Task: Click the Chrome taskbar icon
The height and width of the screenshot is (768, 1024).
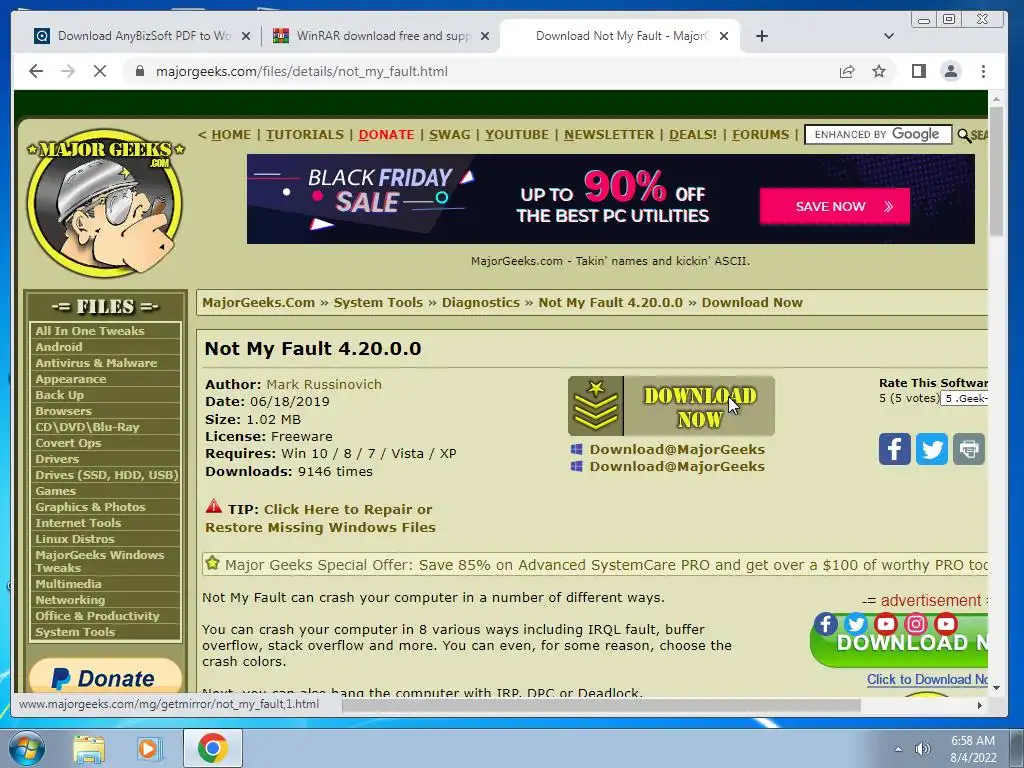Action: (213, 748)
